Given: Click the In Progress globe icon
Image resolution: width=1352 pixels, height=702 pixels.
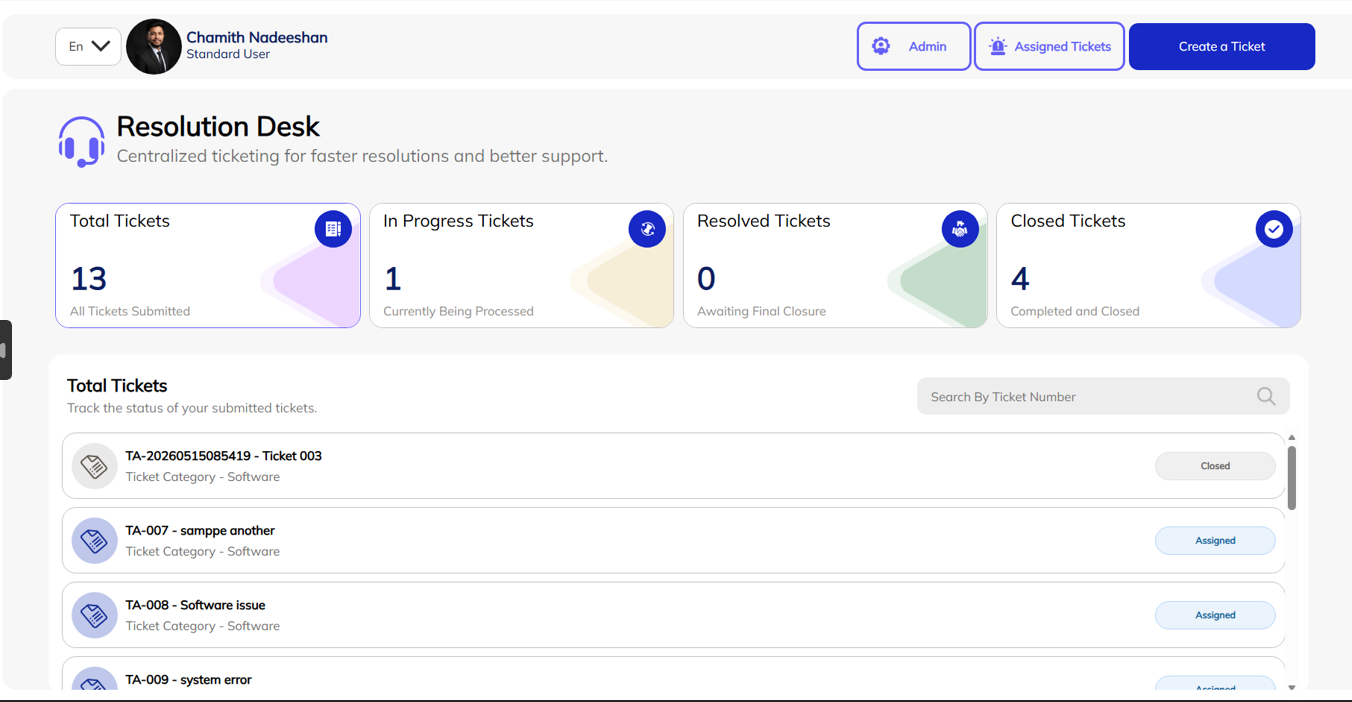Looking at the screenshot, I should coord(647,229).
